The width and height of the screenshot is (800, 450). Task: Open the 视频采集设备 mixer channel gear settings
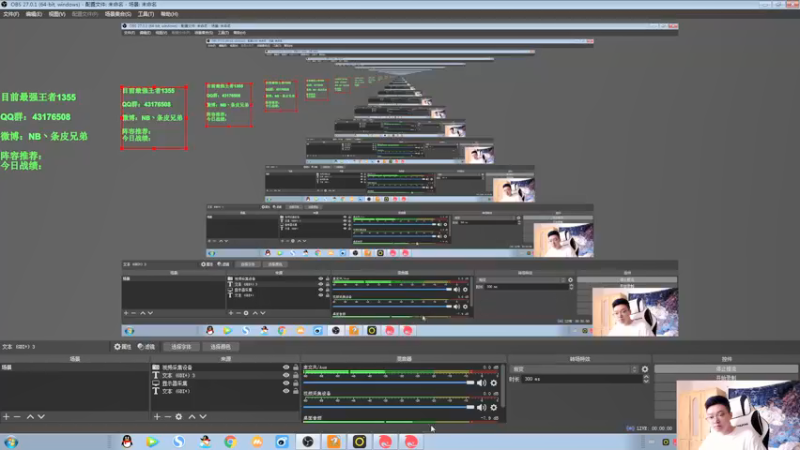click(493, 407)
